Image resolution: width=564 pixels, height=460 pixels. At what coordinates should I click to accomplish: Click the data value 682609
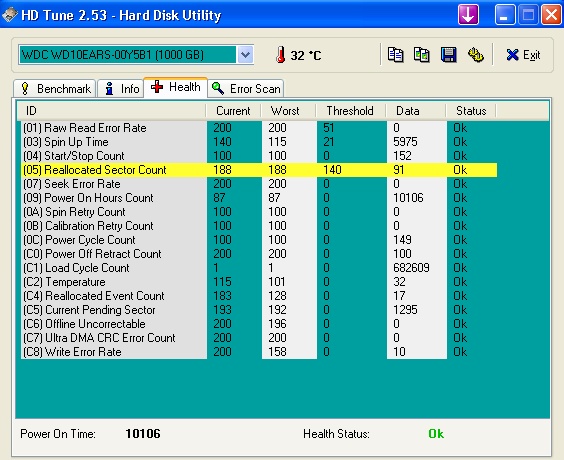(x=411, y=268)
